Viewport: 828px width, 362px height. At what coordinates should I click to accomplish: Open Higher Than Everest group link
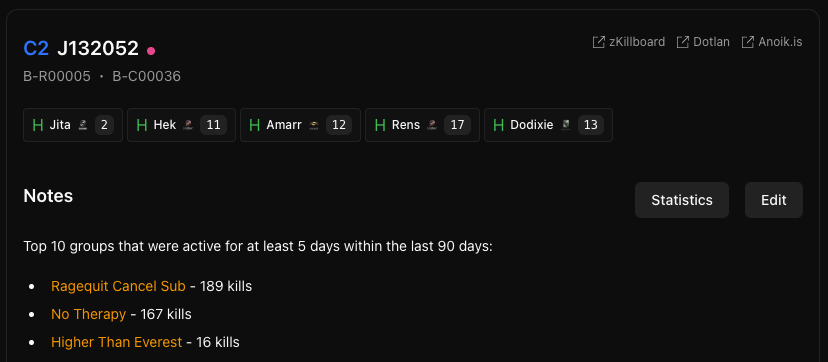117,342
